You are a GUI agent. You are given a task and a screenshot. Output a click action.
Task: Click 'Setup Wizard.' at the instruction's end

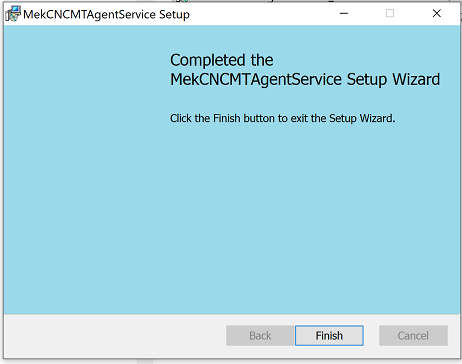pos(362,118)
